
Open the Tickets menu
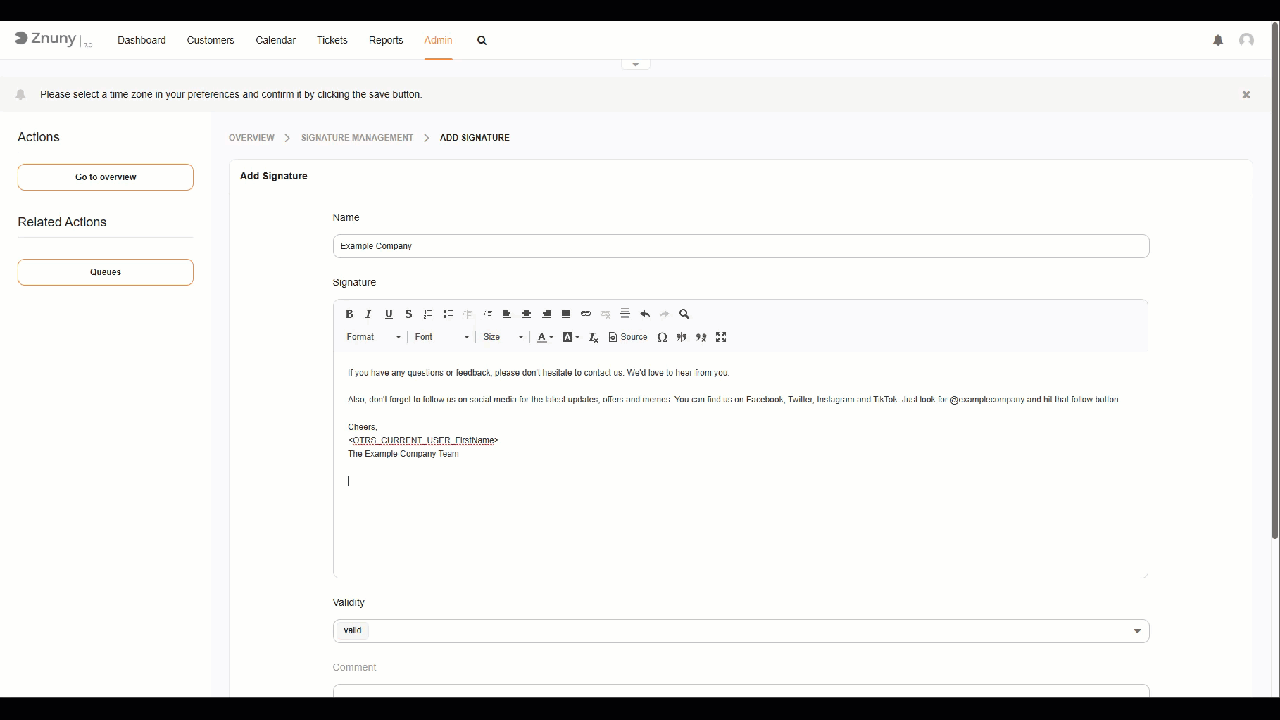[x=332, y=40]
